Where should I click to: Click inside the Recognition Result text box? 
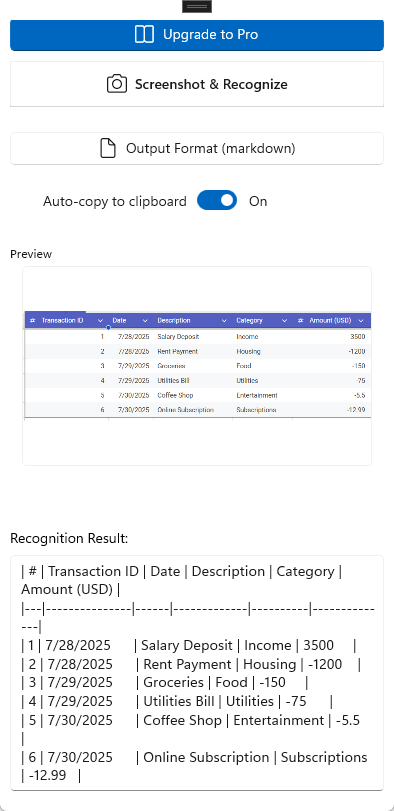pos(197,673)
